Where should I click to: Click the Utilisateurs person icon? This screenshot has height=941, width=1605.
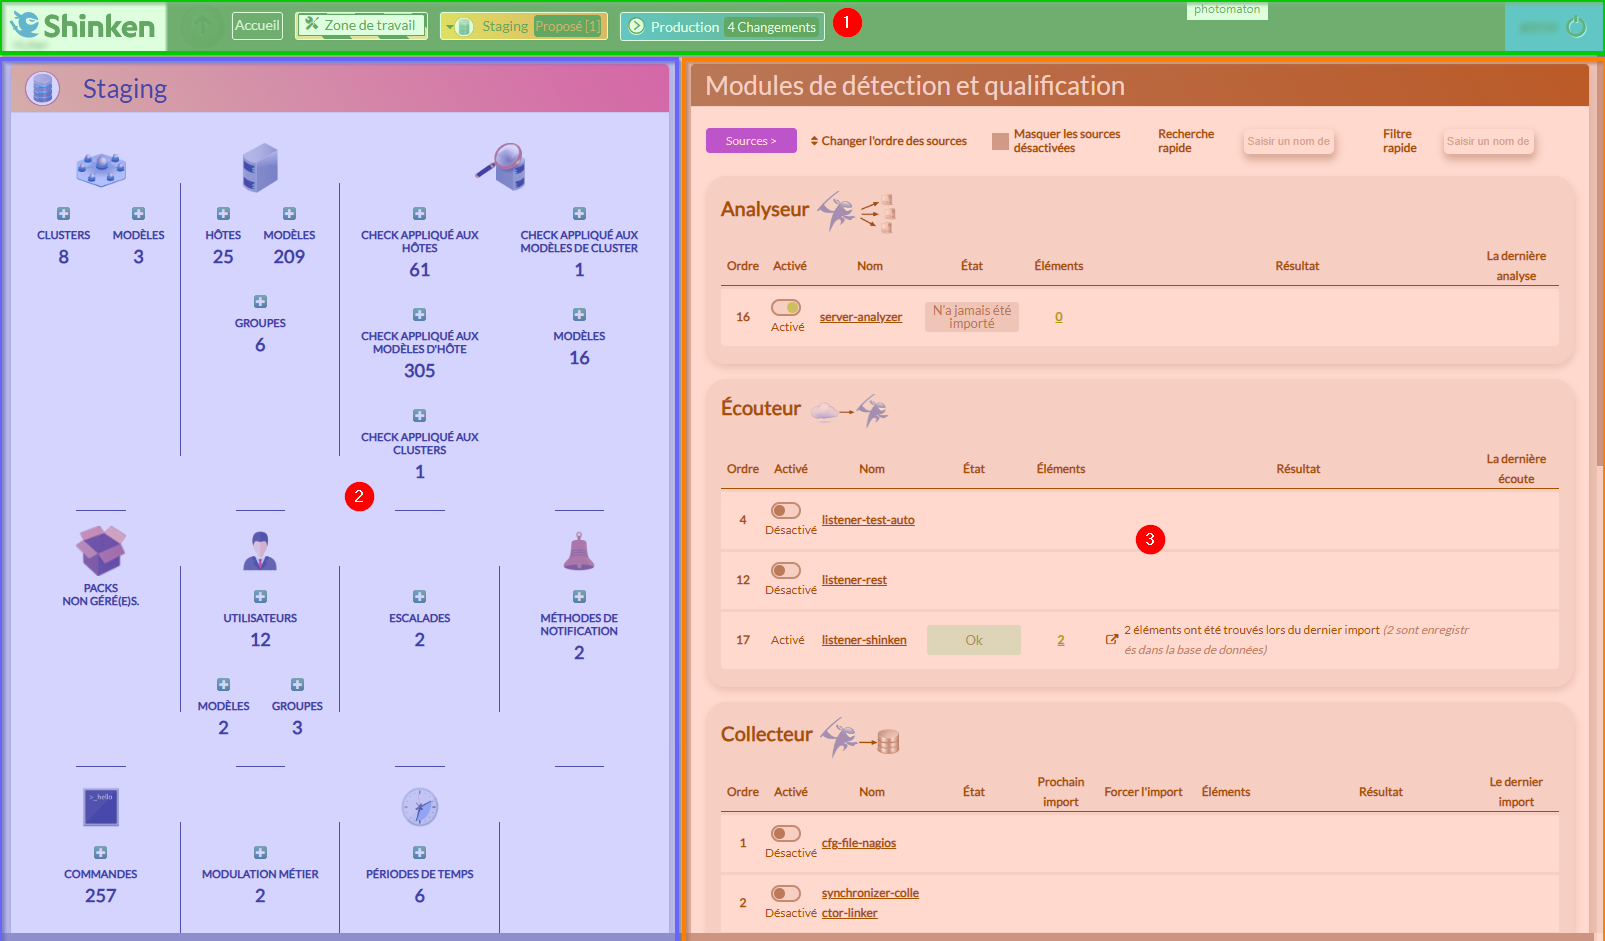click(260, 551)
